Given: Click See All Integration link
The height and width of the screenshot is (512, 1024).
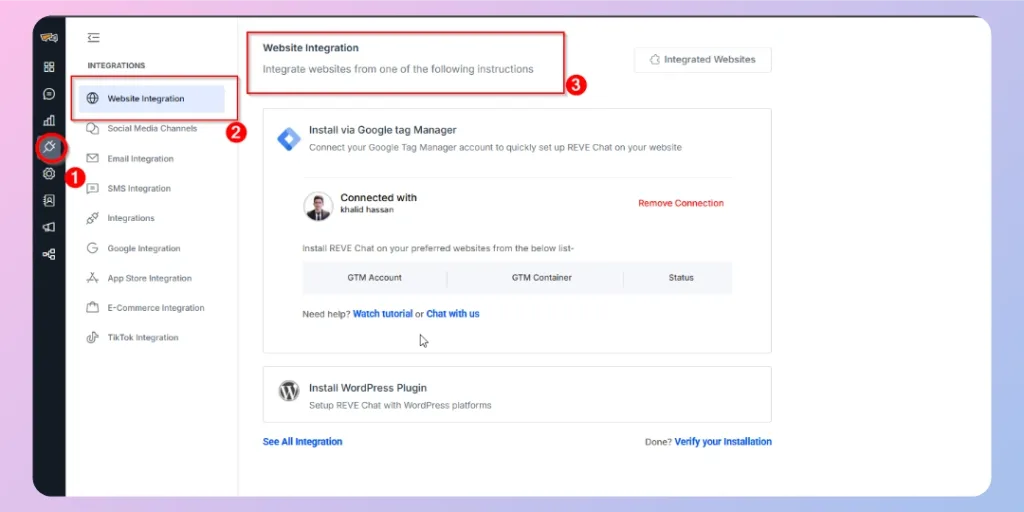Looking at the screenshot, I should (x=302, y=441).
